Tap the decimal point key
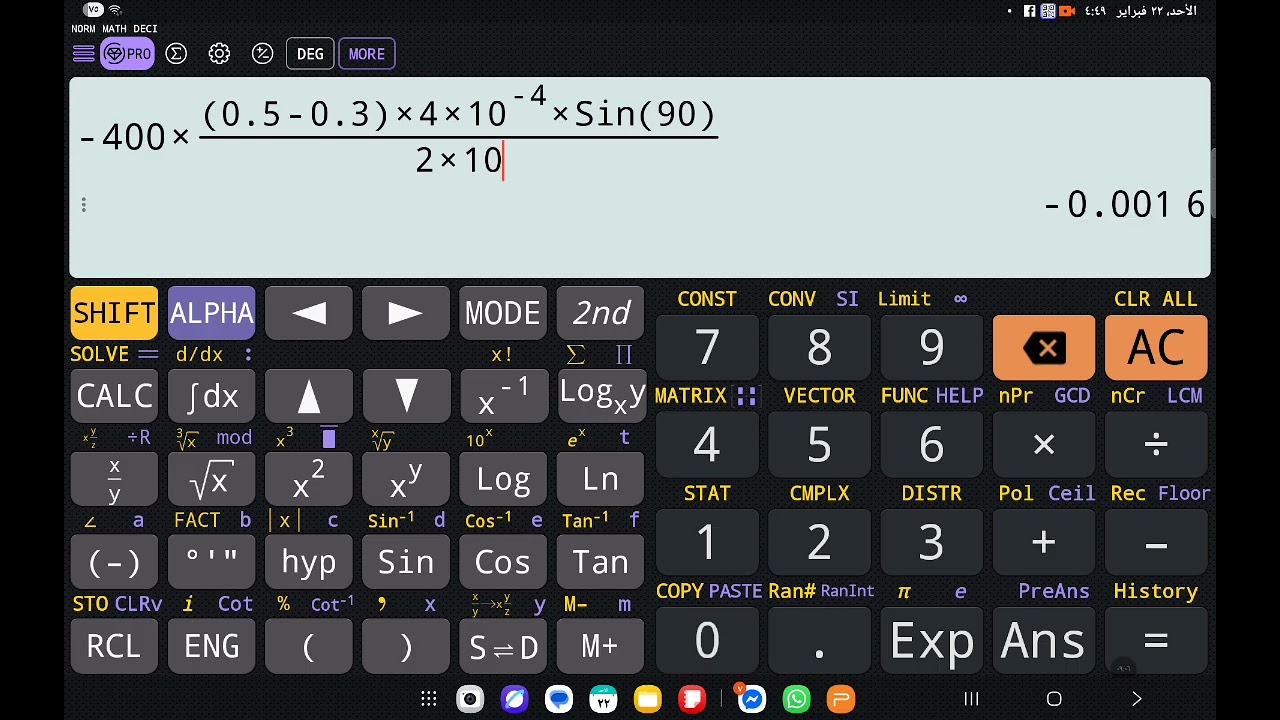The width and height of the screenshot is (1280, 720). click(x=819, y=640)
